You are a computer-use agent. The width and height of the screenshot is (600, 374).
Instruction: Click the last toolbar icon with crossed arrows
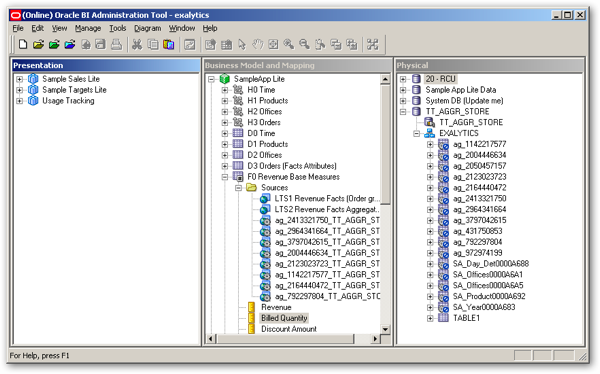point(372,44)
